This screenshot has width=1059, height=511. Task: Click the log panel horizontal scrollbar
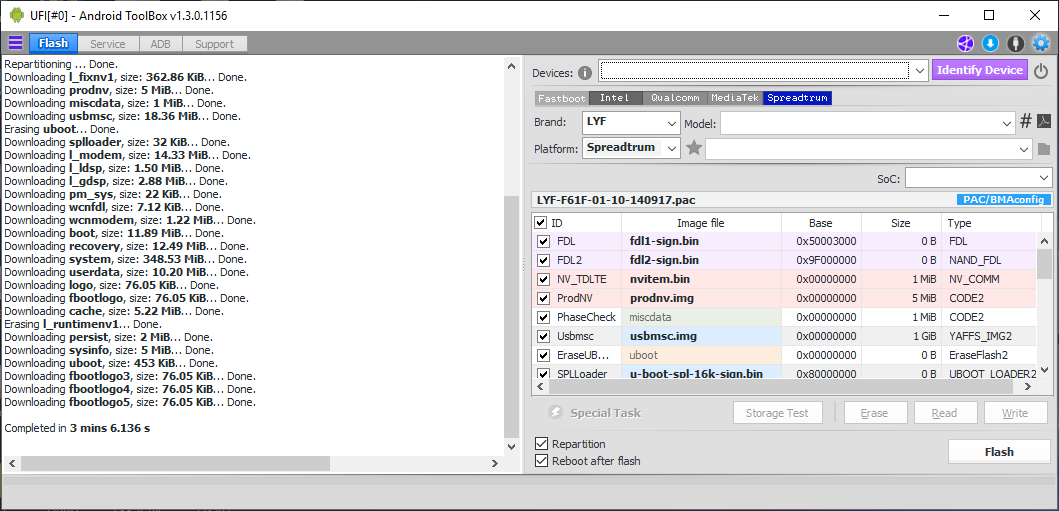pyautogui.click(x=253, y=463)
